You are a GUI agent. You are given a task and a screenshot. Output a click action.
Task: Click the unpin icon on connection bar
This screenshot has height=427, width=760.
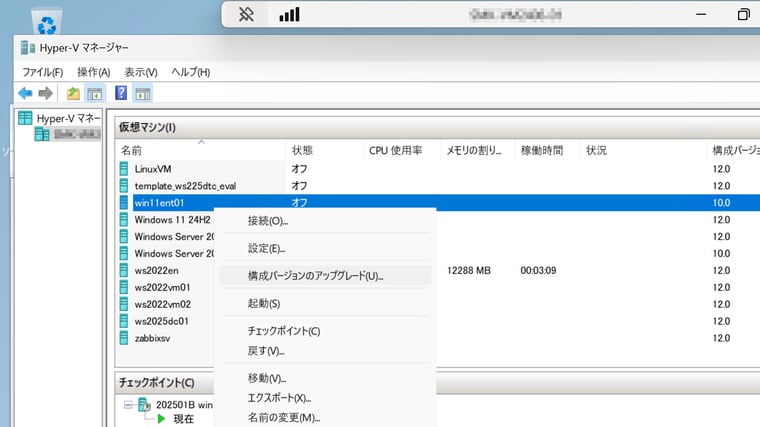click(x=246, y=15)
